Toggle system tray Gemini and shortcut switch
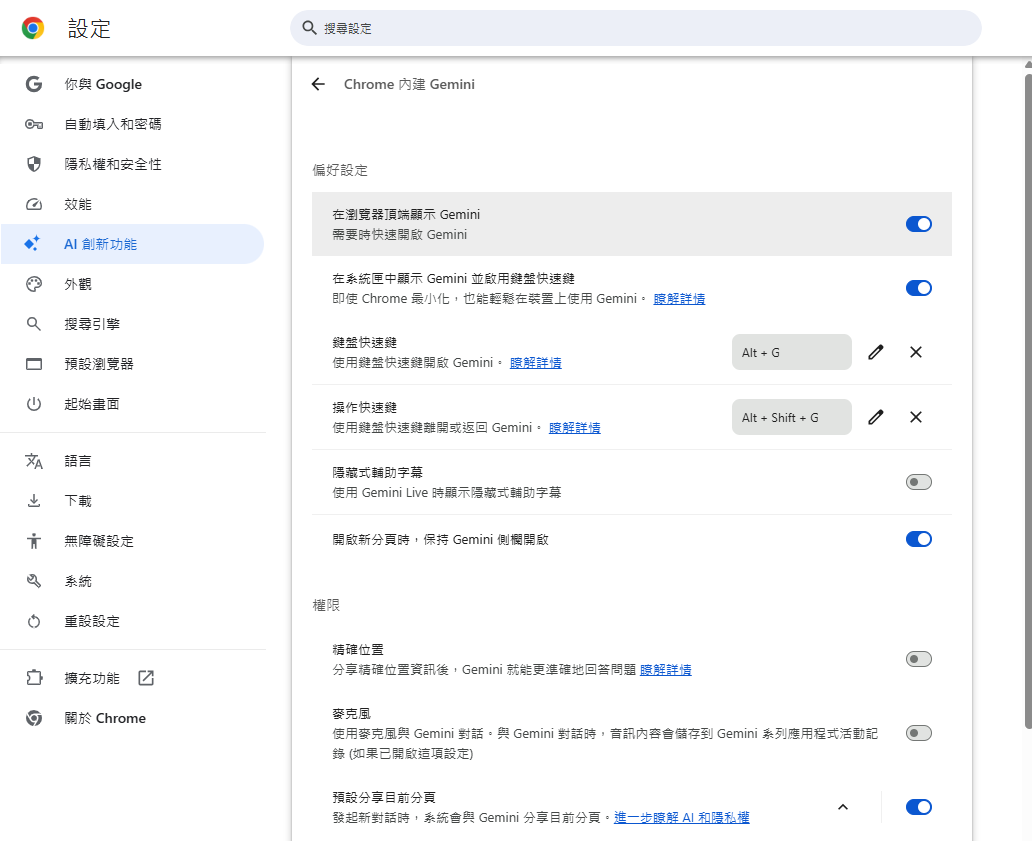 (919, 288)
